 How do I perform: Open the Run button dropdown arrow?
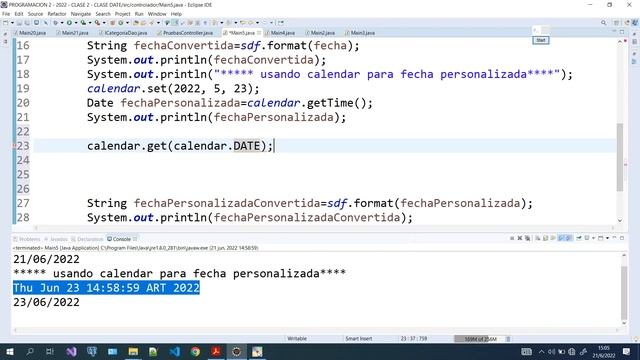pyautogui.click(x=76, y=23)
